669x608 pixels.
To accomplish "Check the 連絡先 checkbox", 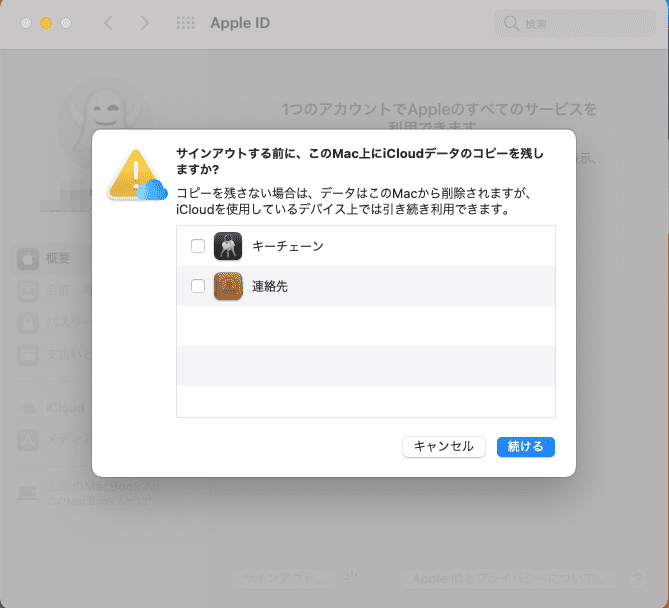I will pos(198,286).
